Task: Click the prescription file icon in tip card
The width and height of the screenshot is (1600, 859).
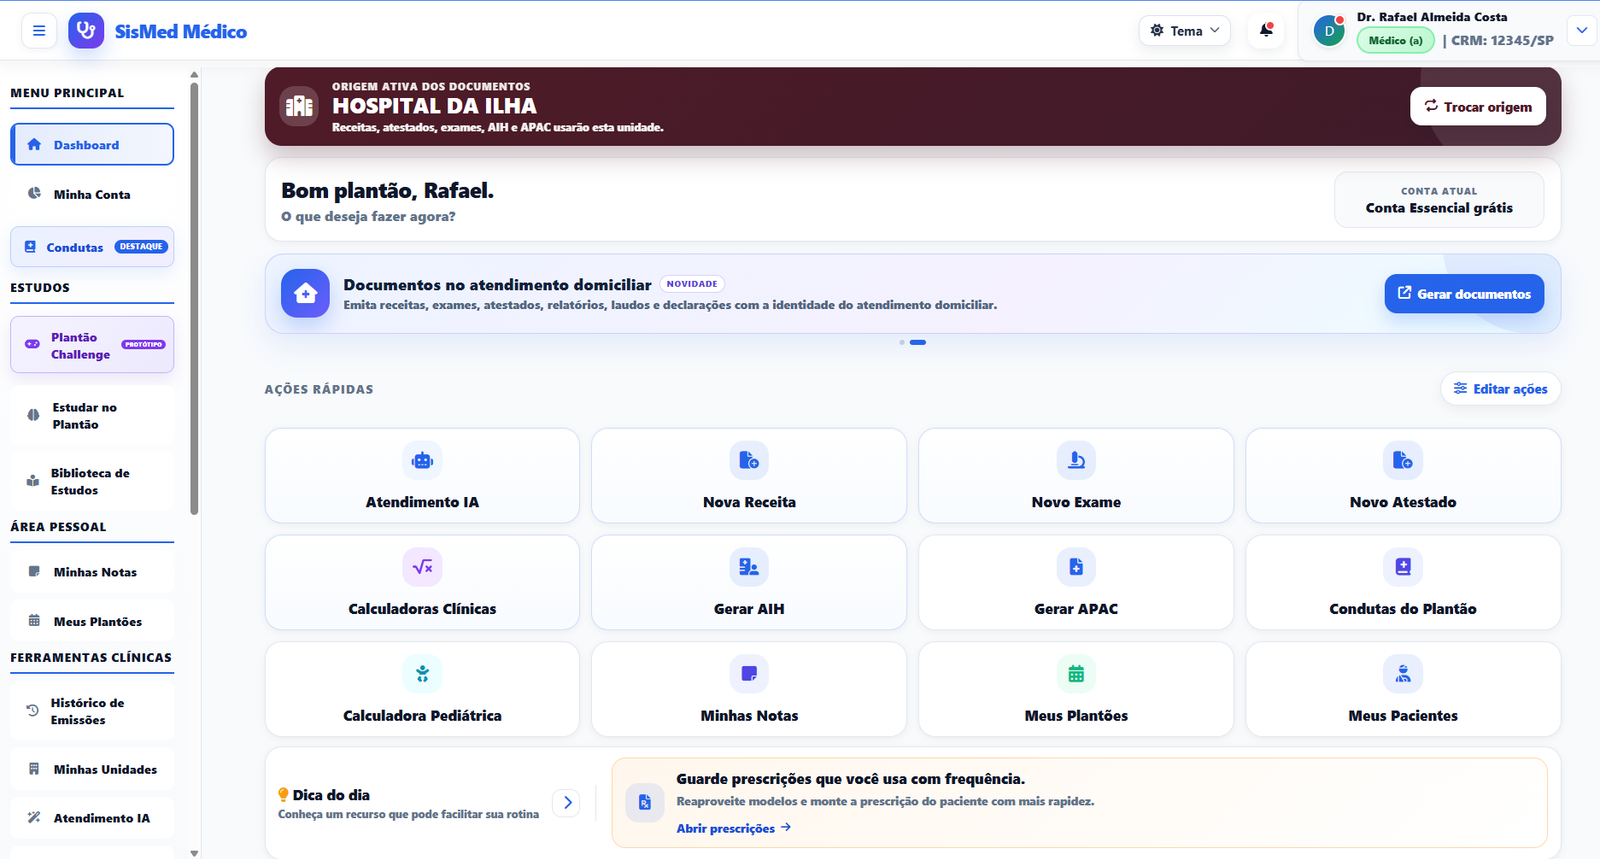Action: tap(645, 802)
